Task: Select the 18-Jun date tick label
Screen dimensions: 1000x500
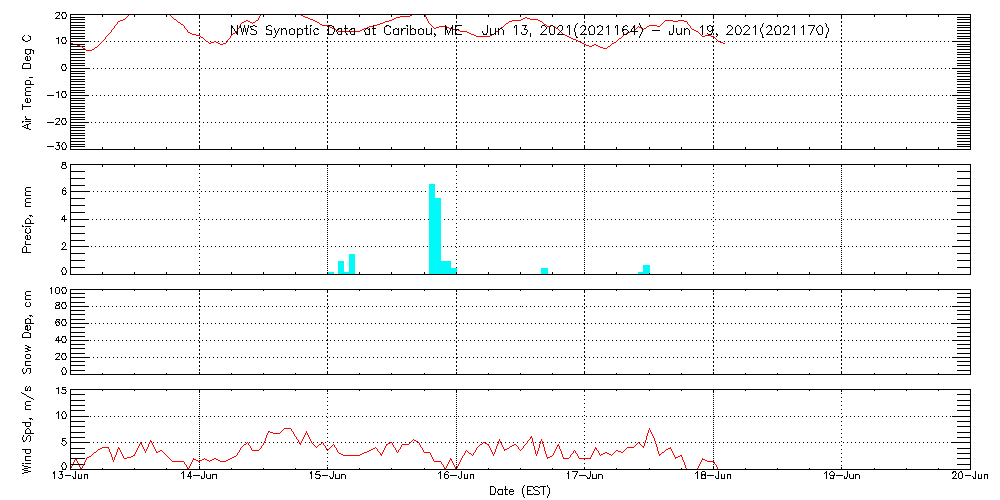Action: 713,478
